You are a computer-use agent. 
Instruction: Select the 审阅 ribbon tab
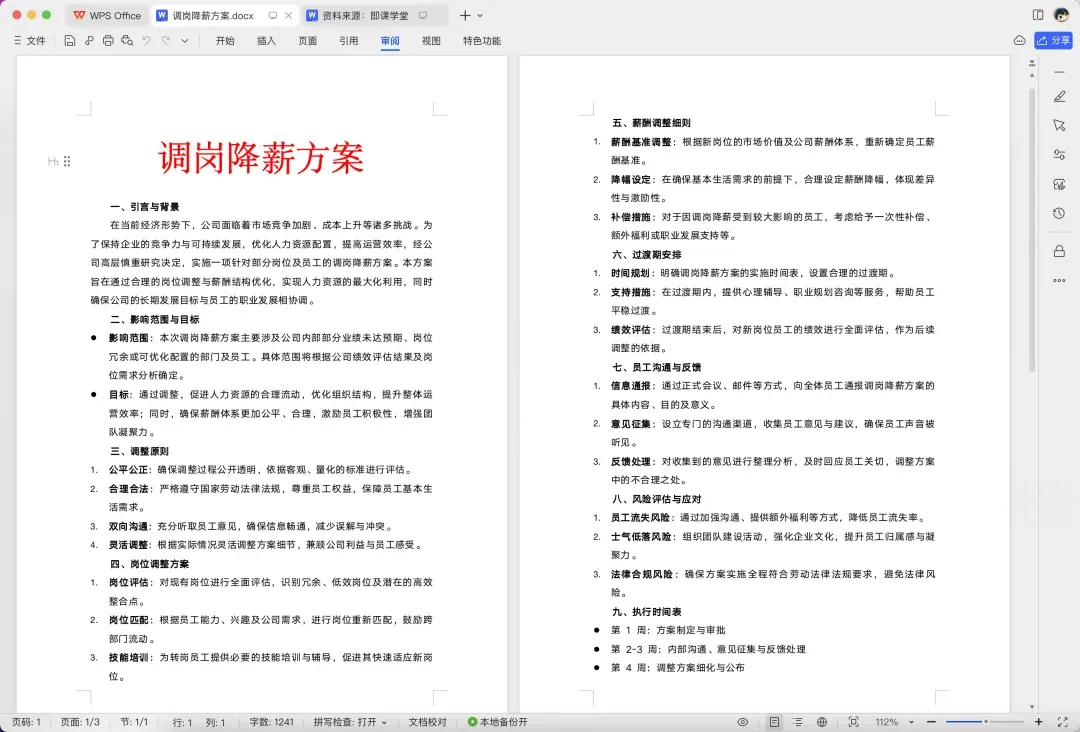tap(390, 41)
